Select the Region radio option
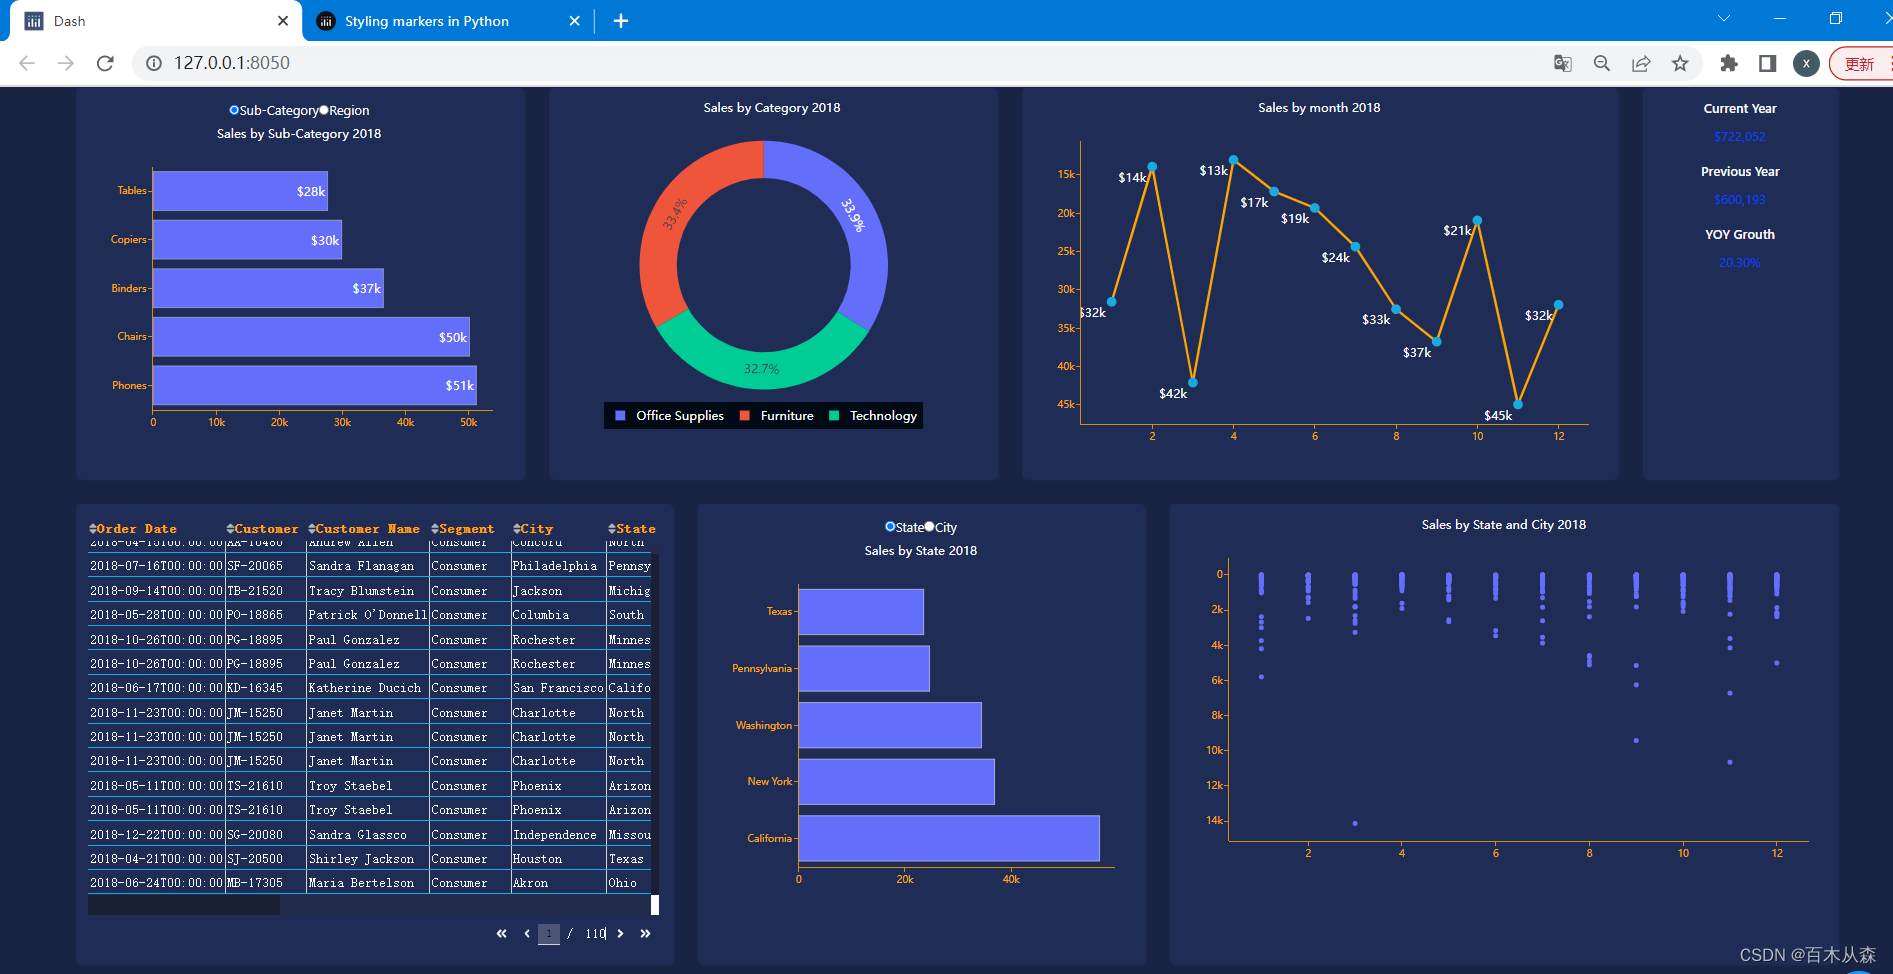Screen dimensions: 1893x974 pyautogui.click(x=324, y=110)
